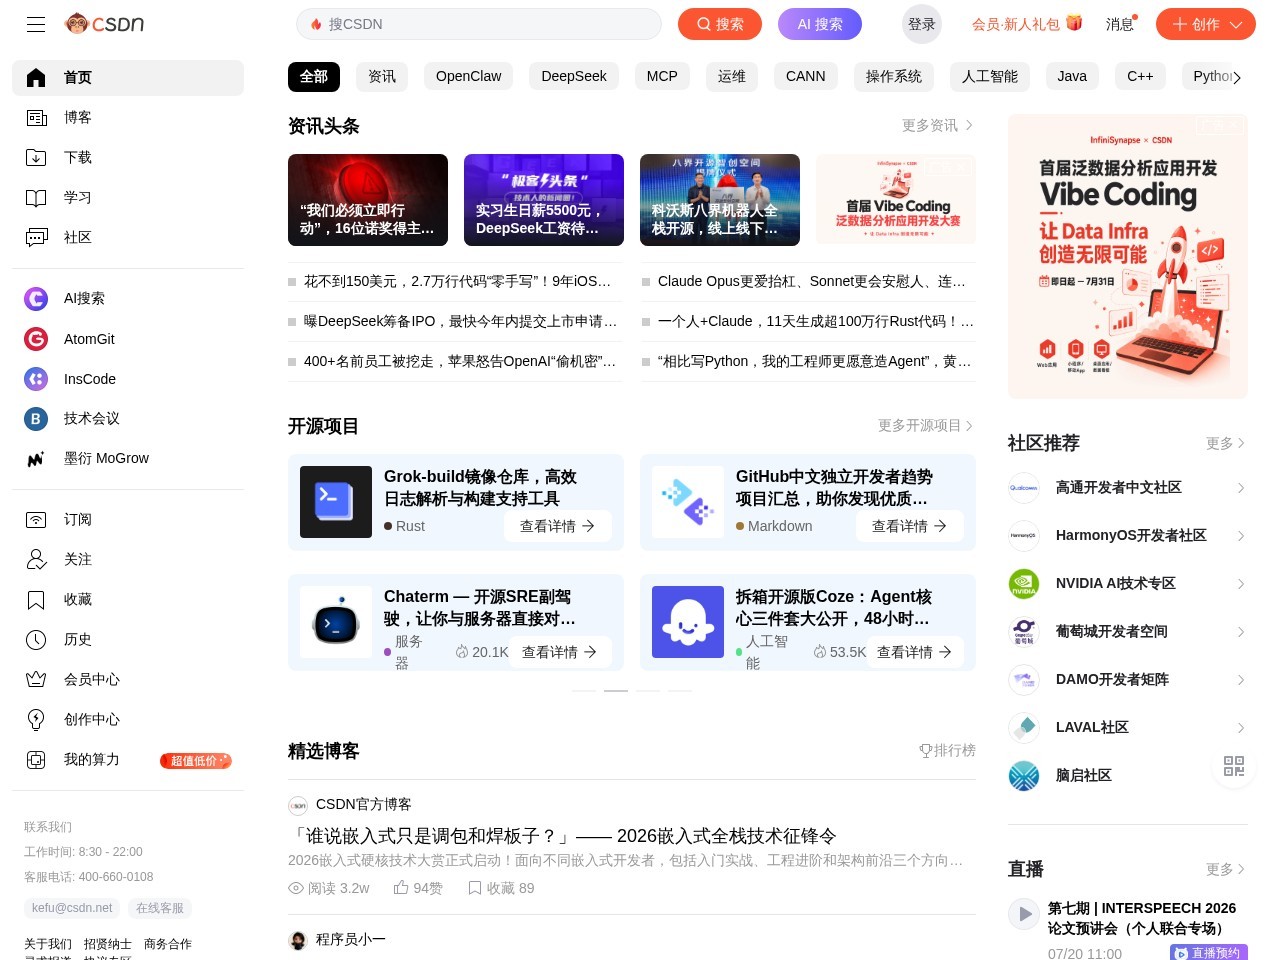Click the NVIDIA AI技术专区 logo
This screenshot has height=960, width=1280.
coord(1024,583)
